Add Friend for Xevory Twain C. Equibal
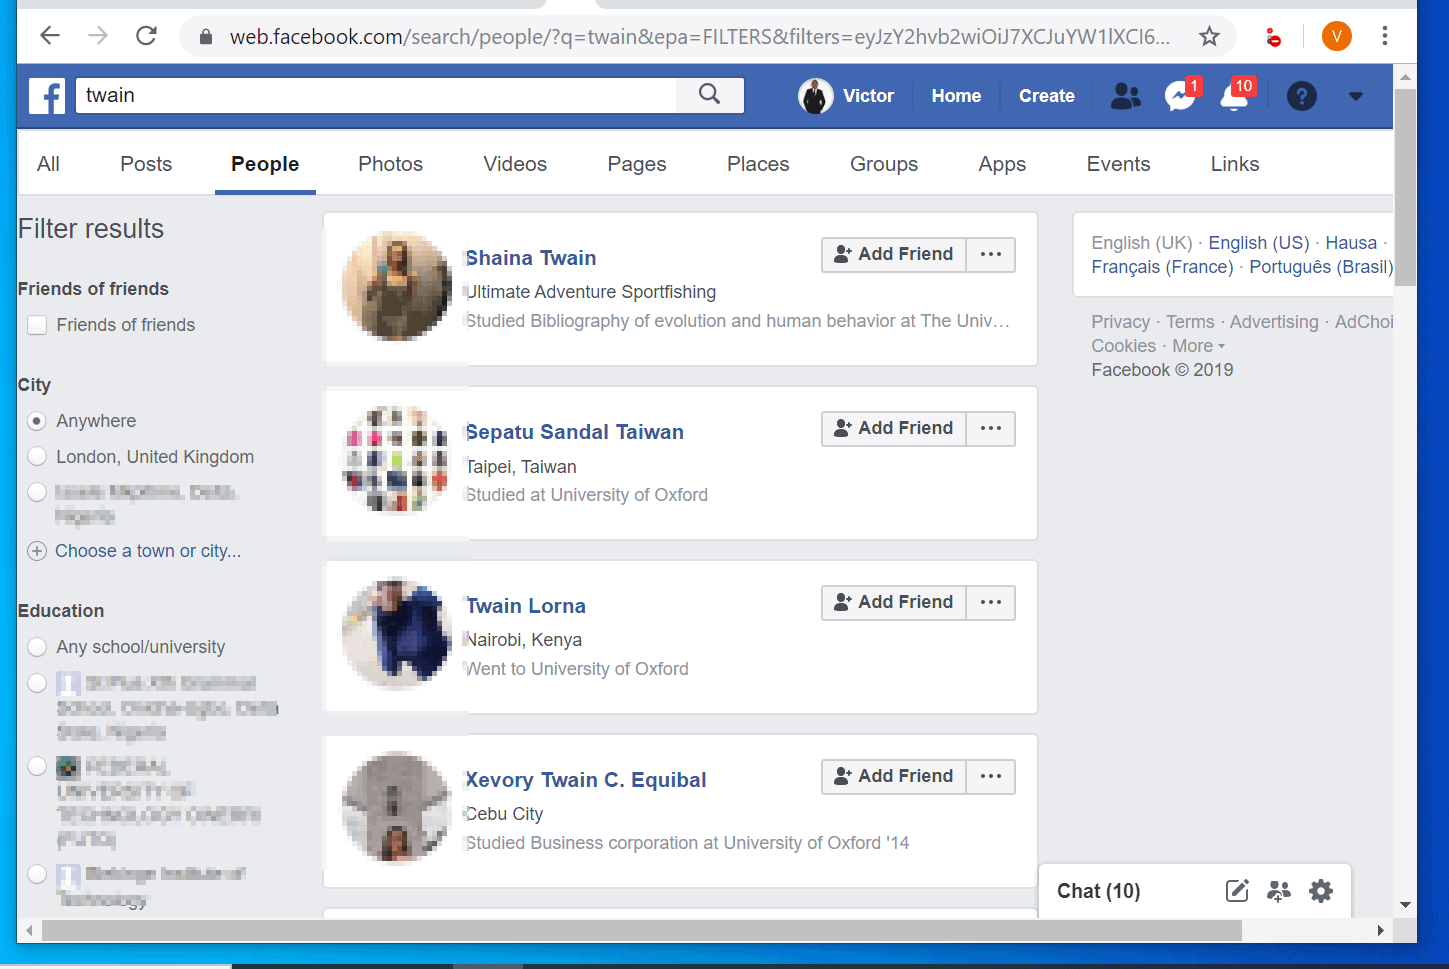The height and width of the screenshot is (969, 1449). (894, 776)
